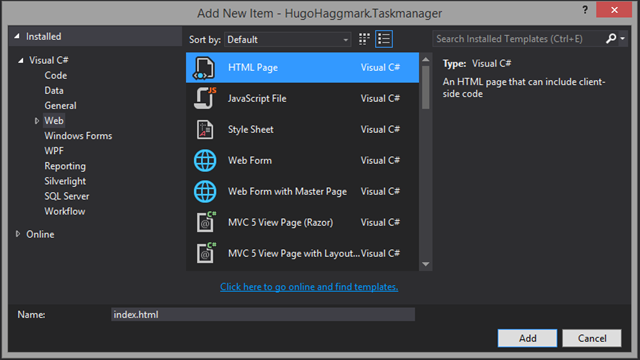This screenshot has width=640, height=360.
Task: Click the 'Style Sheet' template name
Action: click(251, 129)
